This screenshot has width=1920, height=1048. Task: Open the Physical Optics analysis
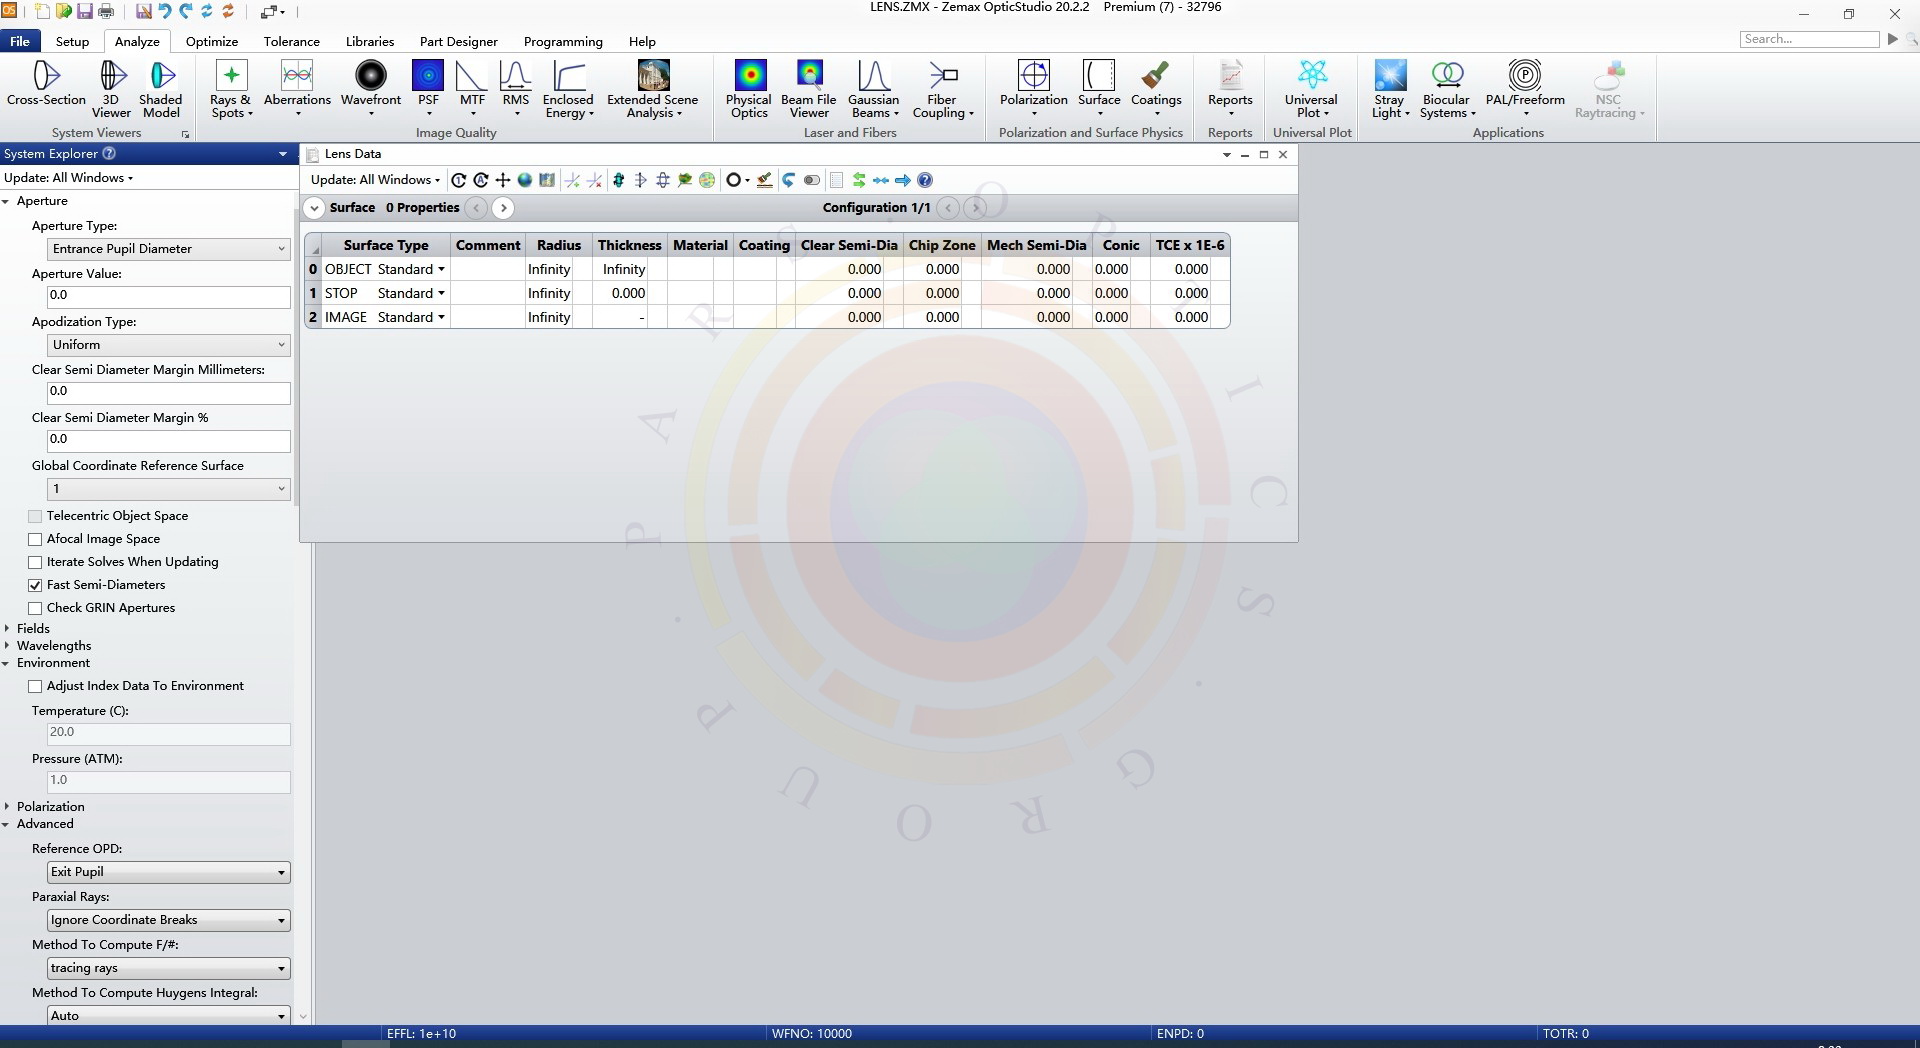(x=748, y=88)
